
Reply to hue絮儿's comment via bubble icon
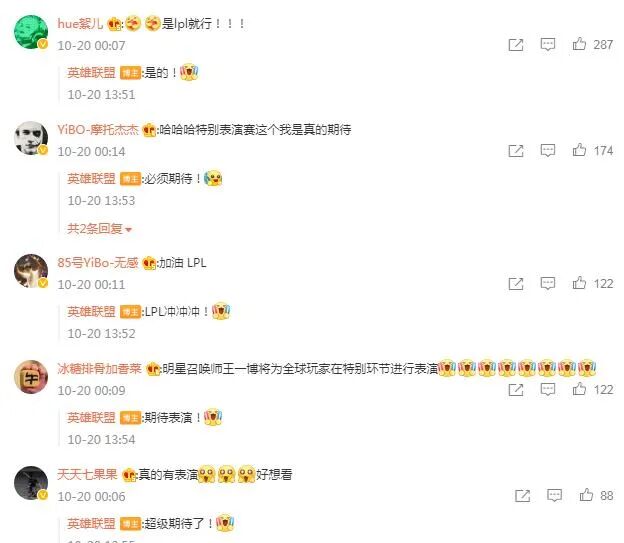pyautogui.click(x=548, y=44)
